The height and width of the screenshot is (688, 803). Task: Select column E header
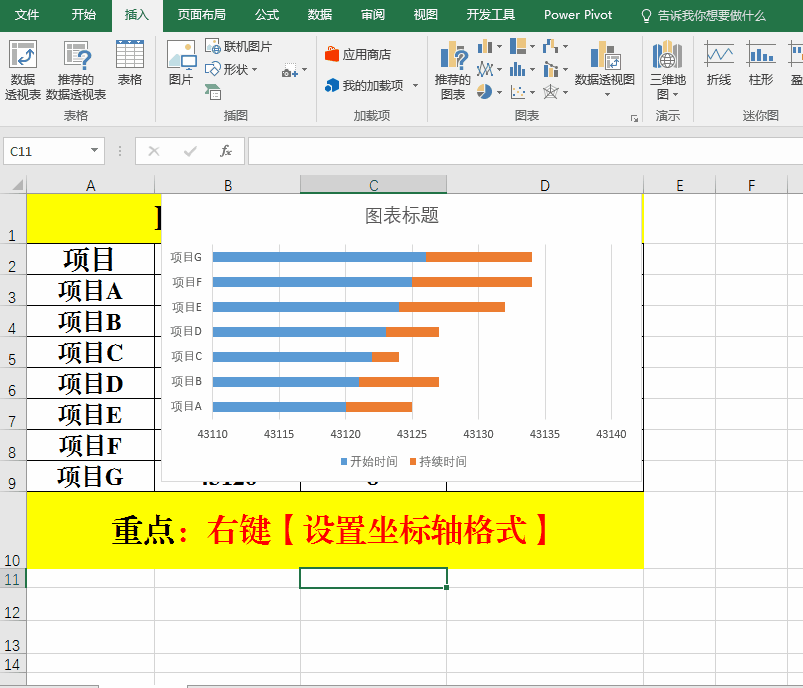[679, 185]
